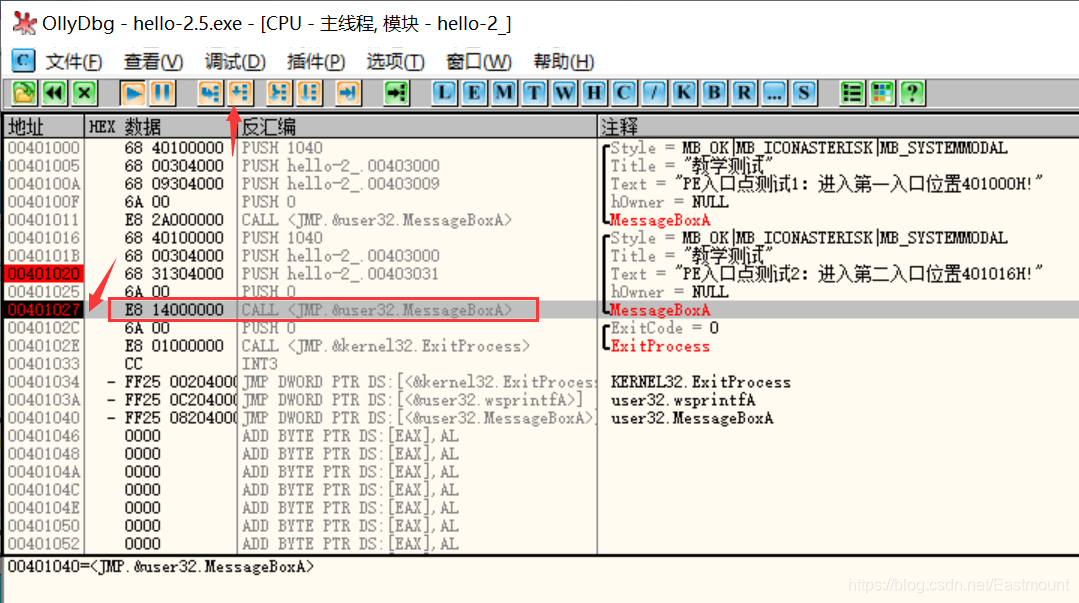Open the 帮助(H) menu
Viewport: 1079px width, 603px height.
pyautogui.click(x=564, y=62)
